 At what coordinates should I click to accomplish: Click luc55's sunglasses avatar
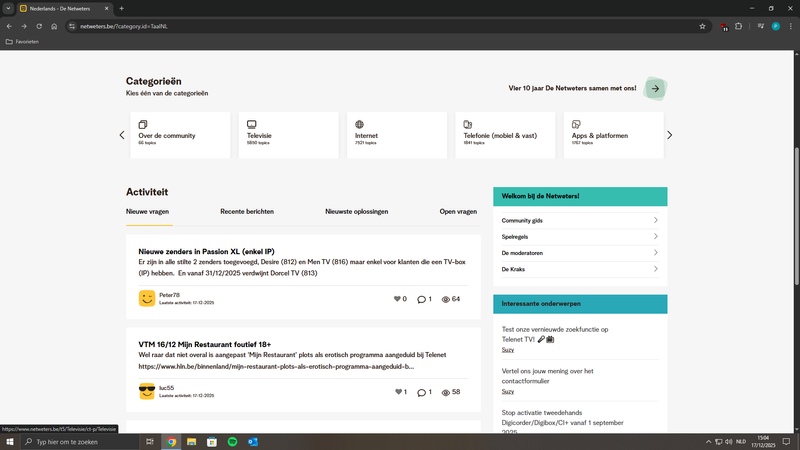147,392
